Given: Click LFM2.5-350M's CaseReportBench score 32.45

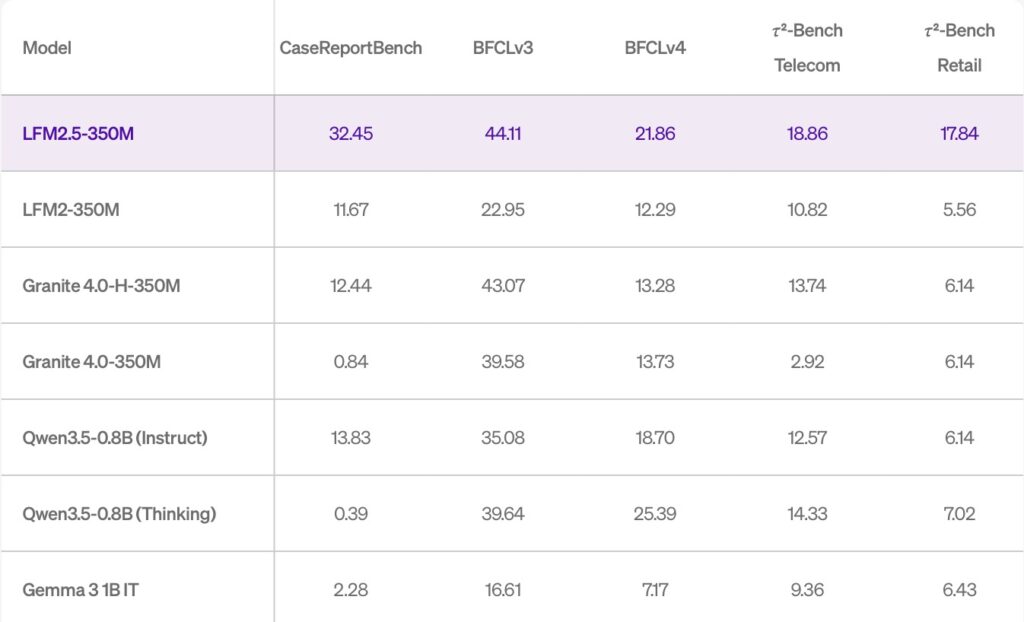Looking at the screenshot, I should pos(350,134).
